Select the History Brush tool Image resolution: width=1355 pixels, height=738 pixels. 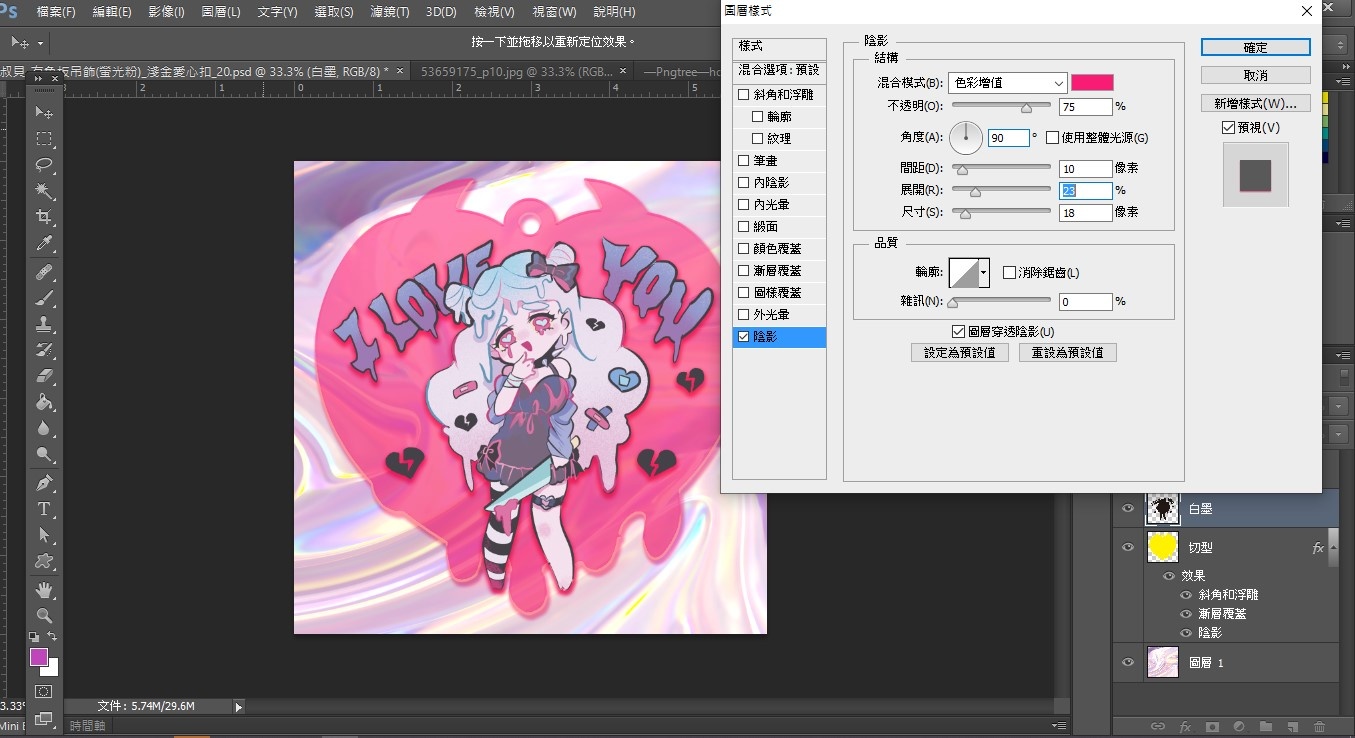(44, 351)
